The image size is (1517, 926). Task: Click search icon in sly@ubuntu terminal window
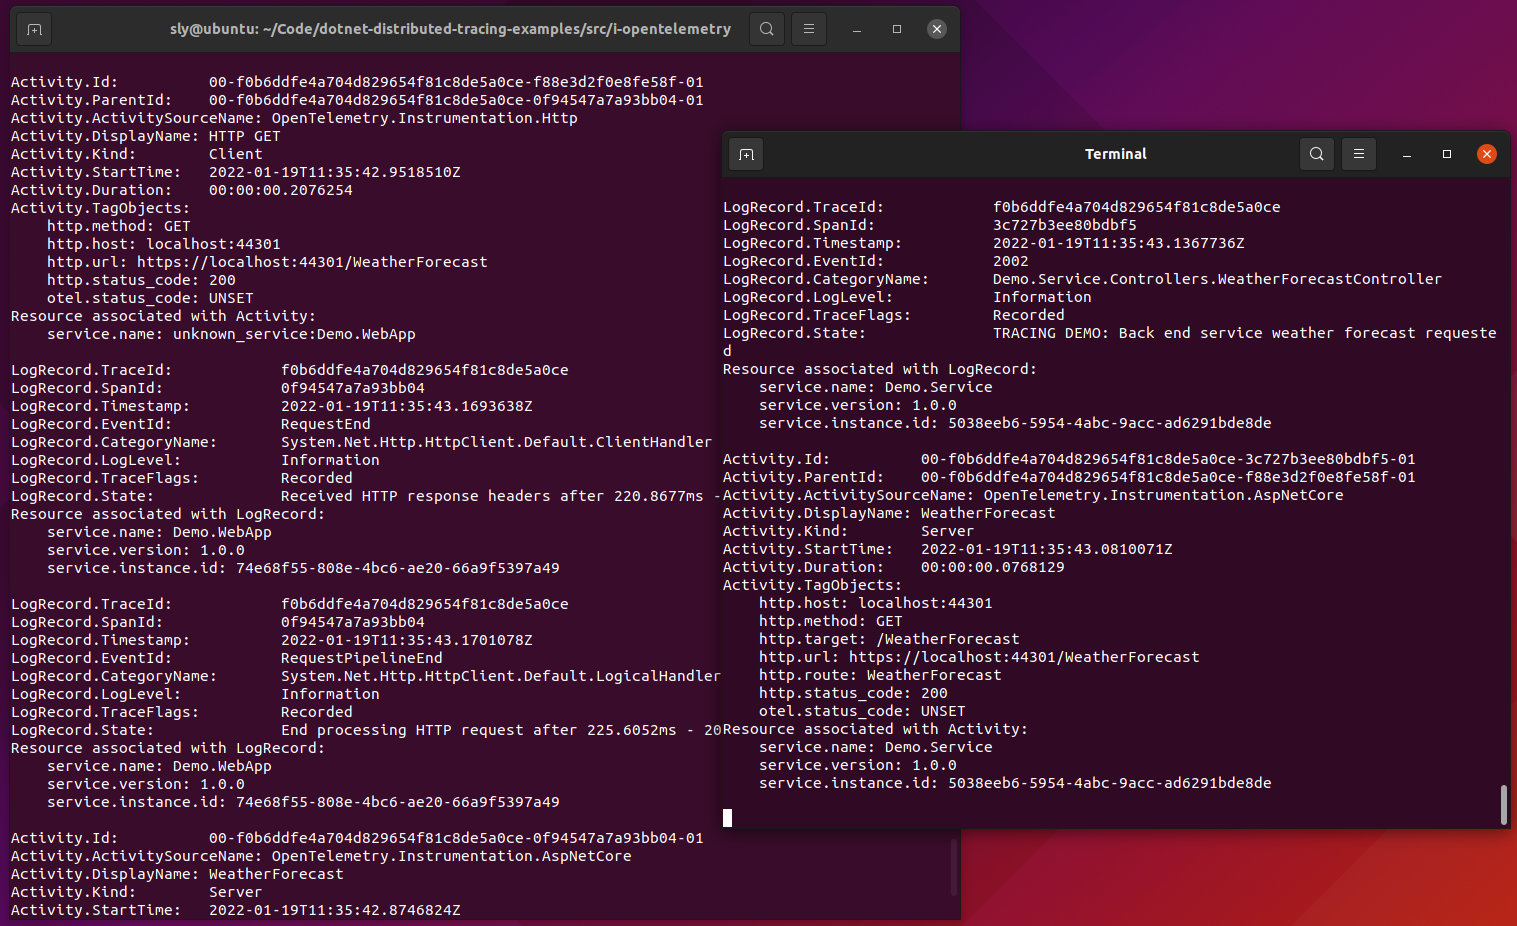[767, 29]
